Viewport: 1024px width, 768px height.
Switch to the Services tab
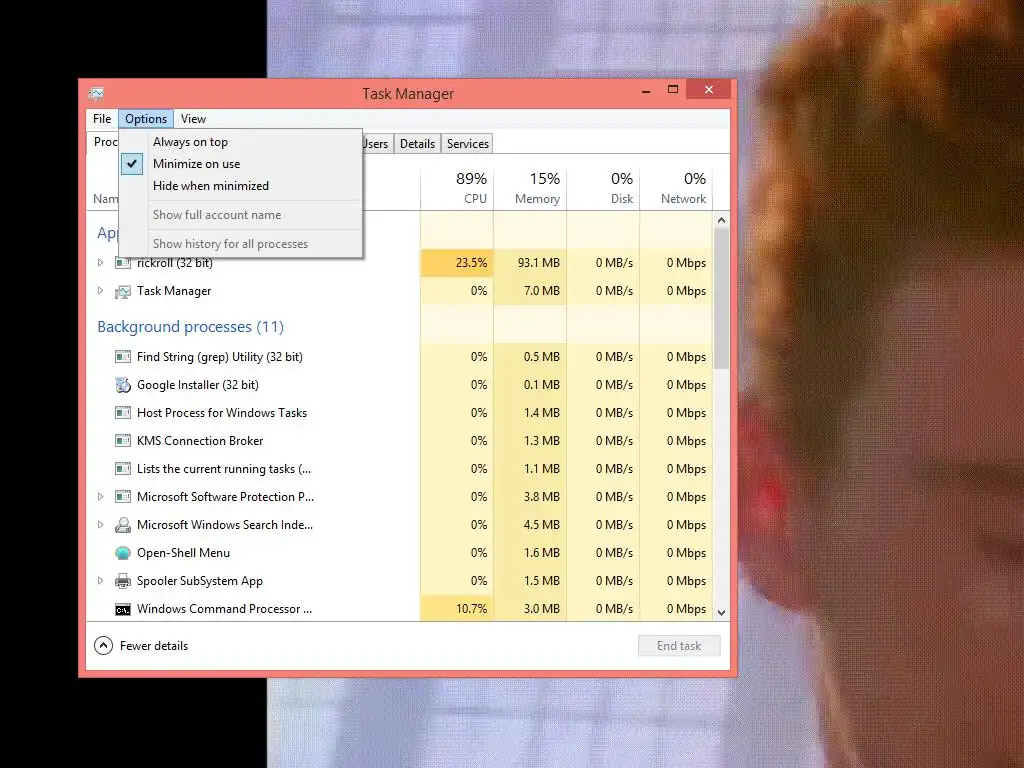[x=468, y=144]
